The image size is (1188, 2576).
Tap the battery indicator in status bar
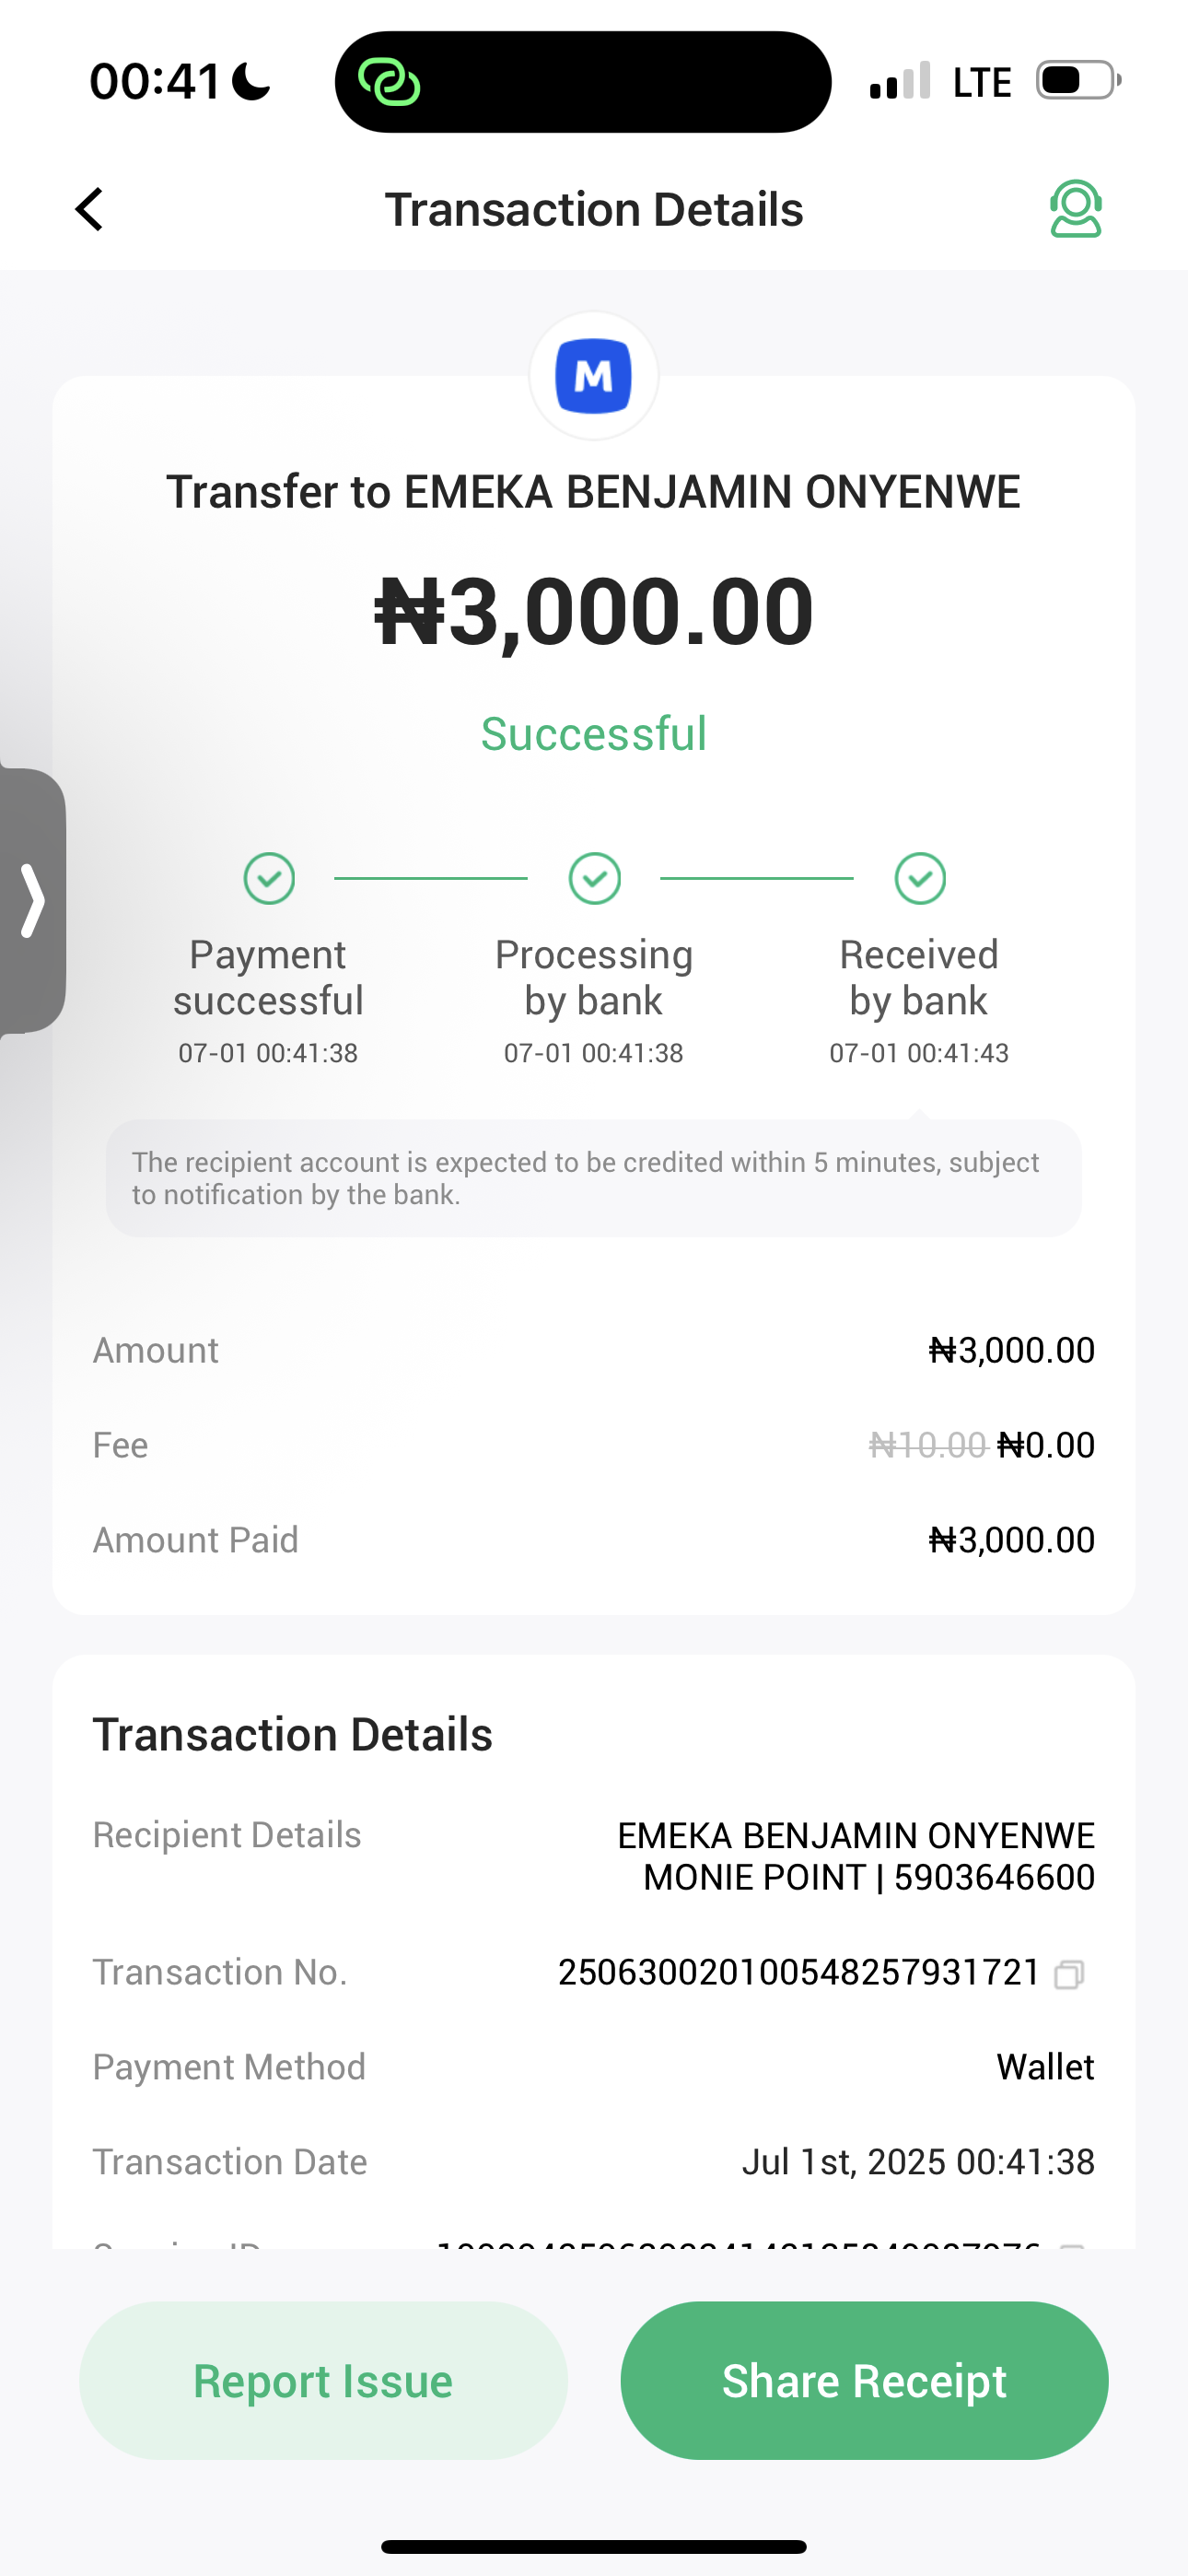pos(1077,80)
